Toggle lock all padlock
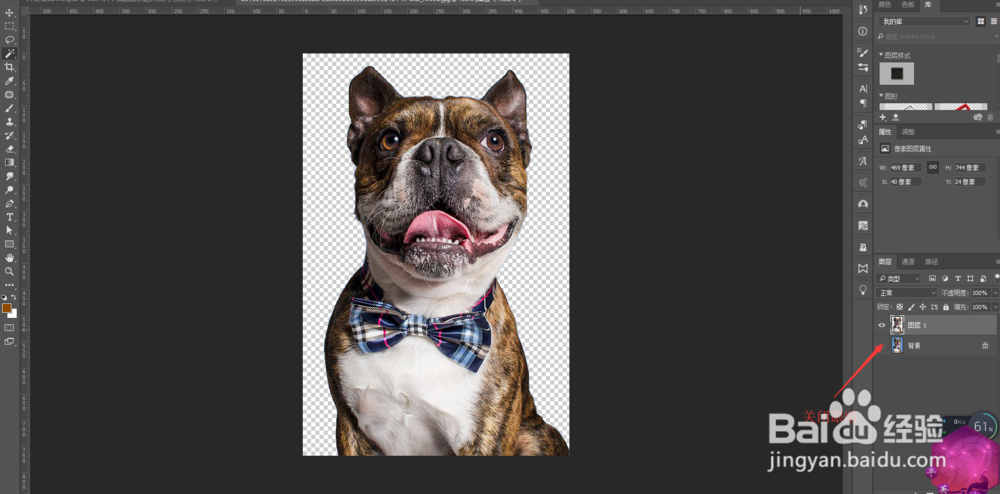Screen dimensions: 1000x494 (x=946, y=307)
